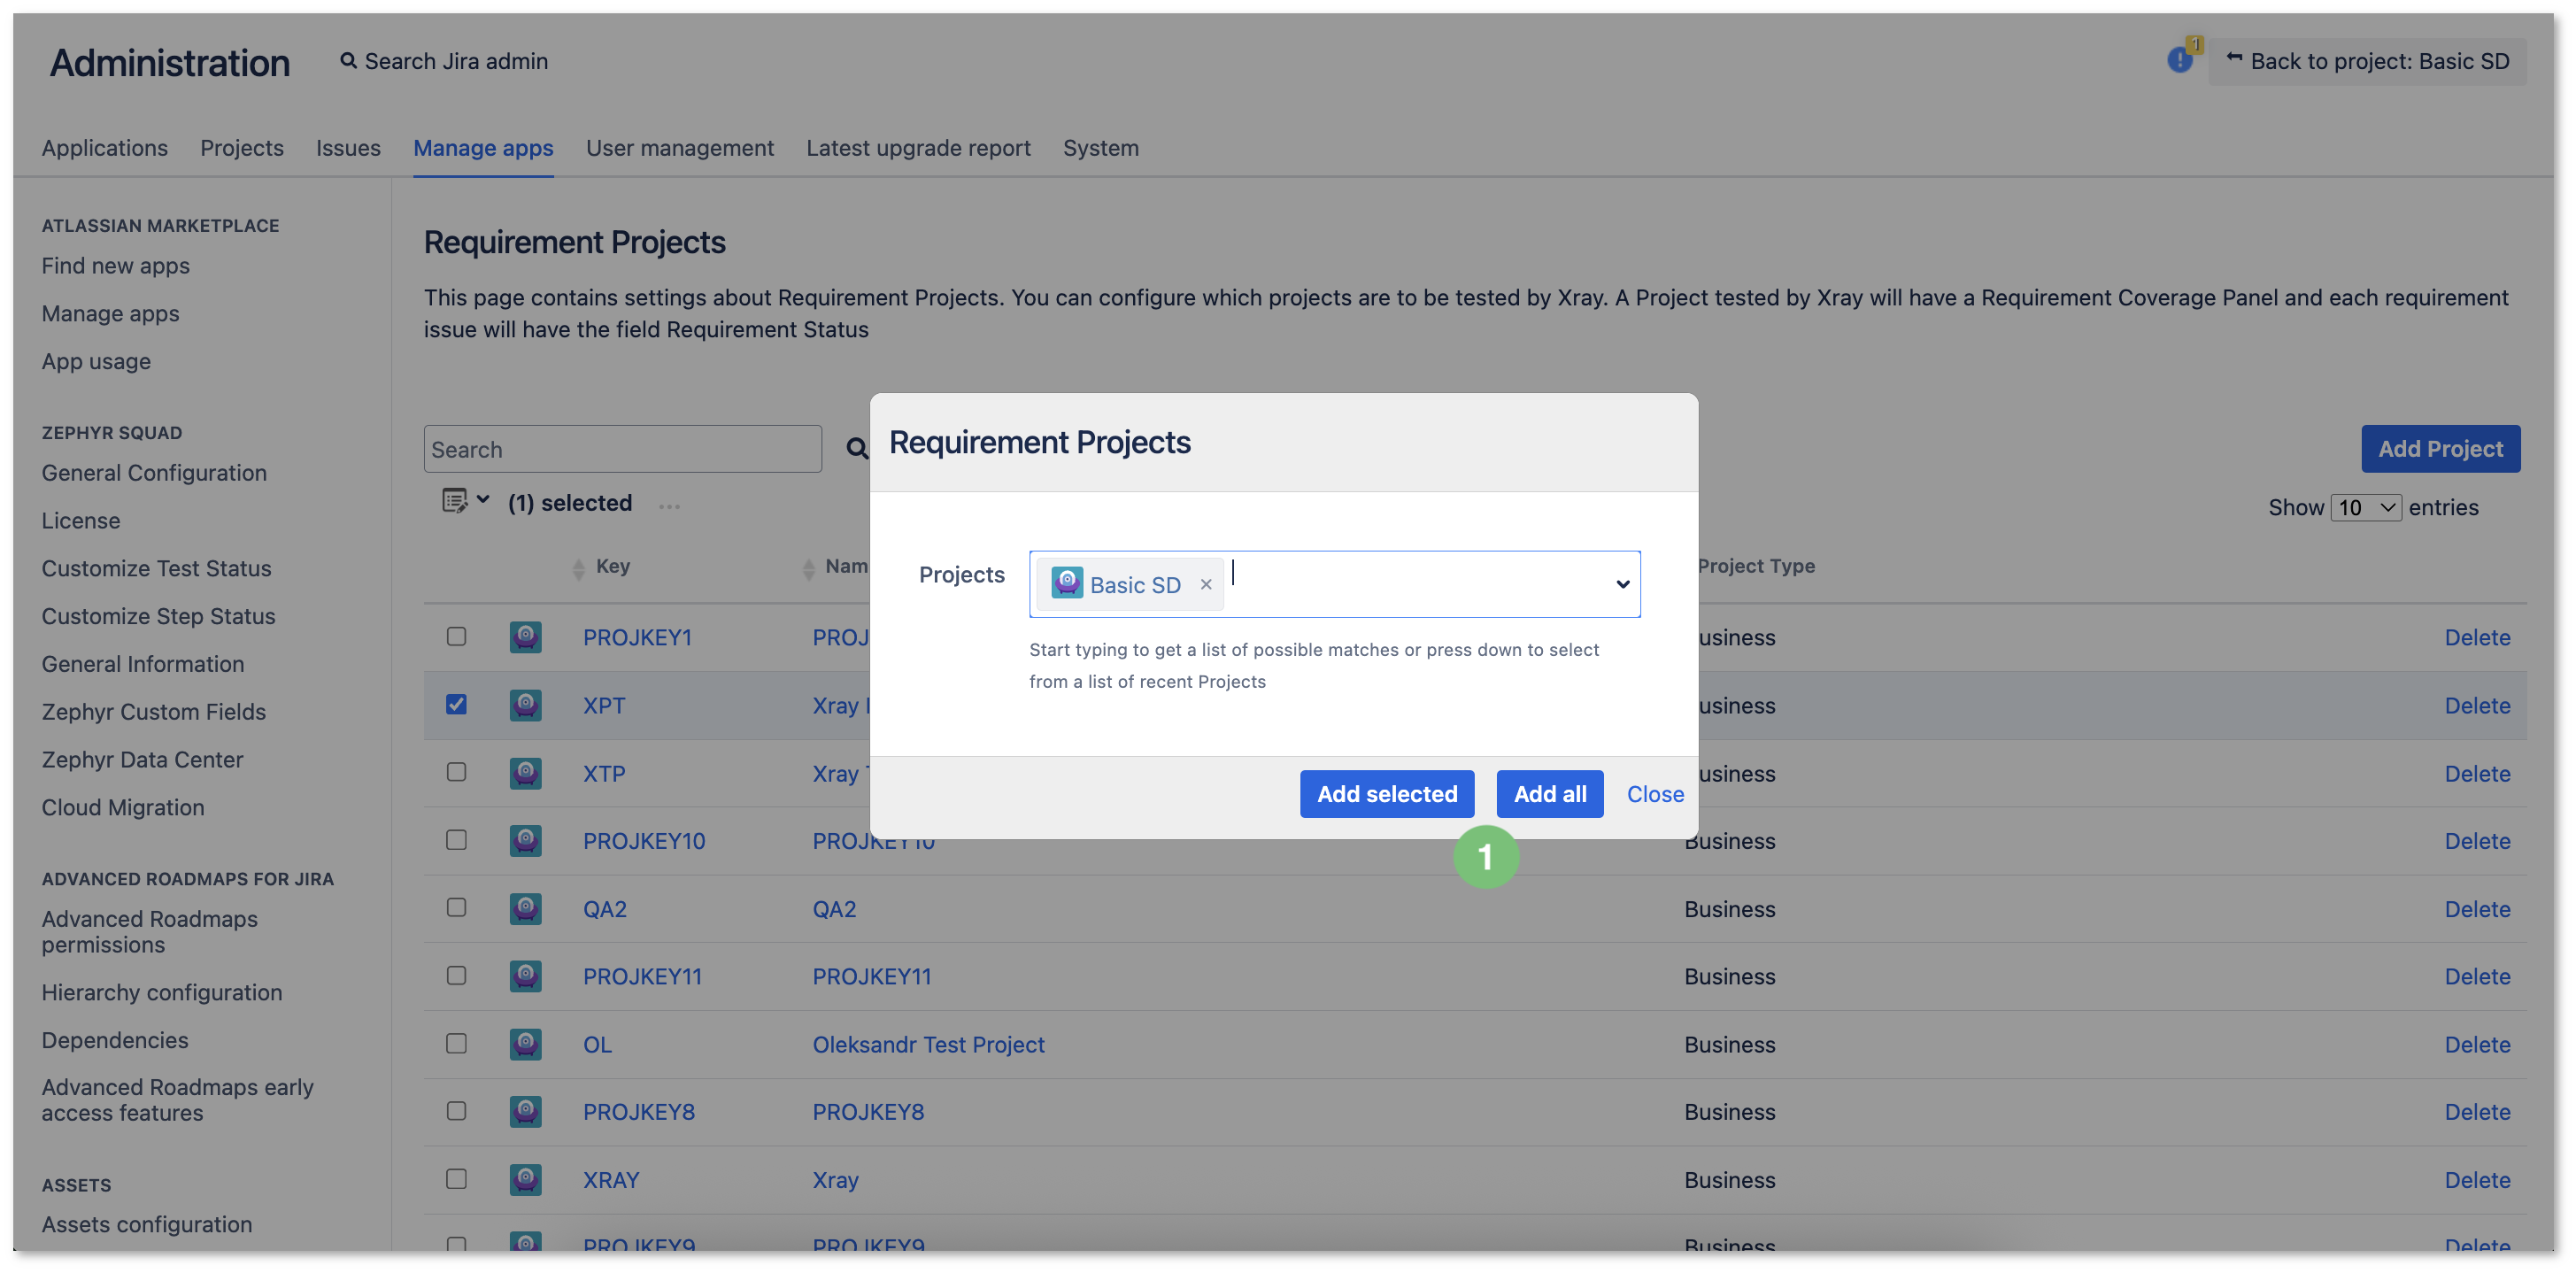This screenshot has width=2576, height=1273.
Task: Click the XRAY project avatar icon
Action: click(x=525, y=1180)
